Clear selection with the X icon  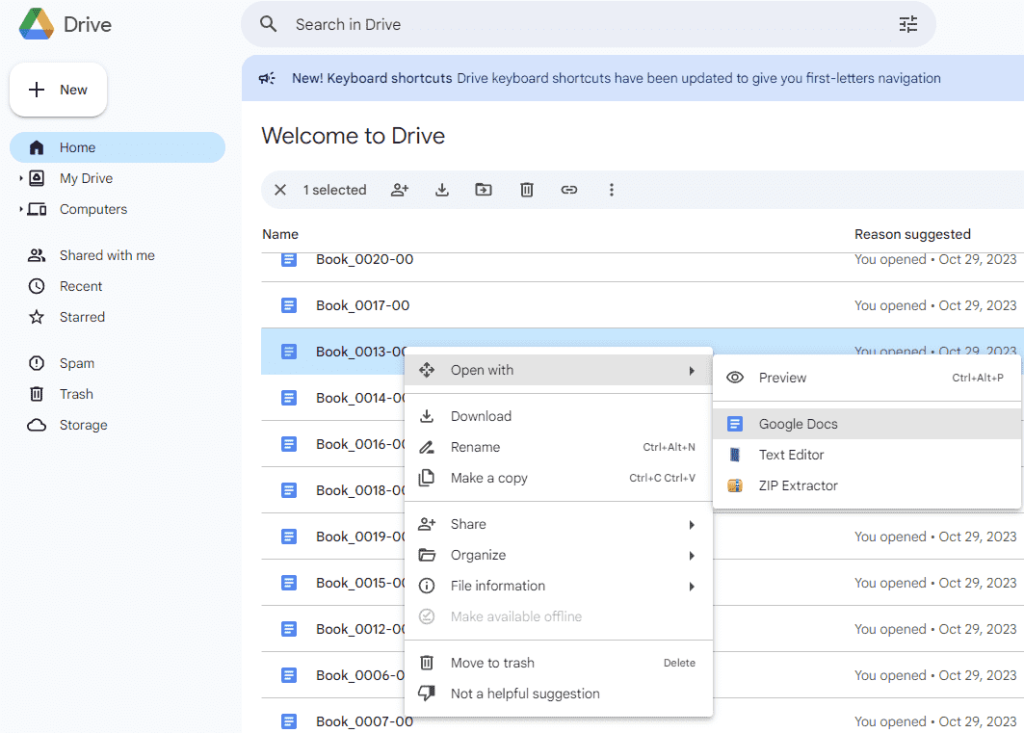(280, 190)
